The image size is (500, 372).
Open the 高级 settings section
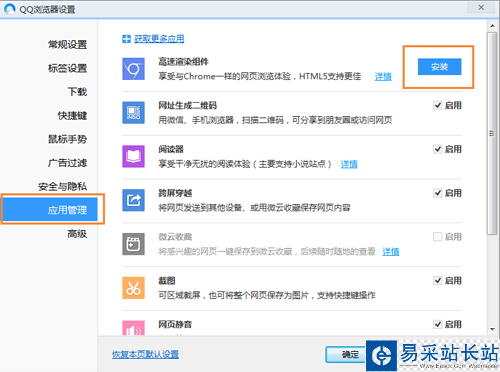77,234
